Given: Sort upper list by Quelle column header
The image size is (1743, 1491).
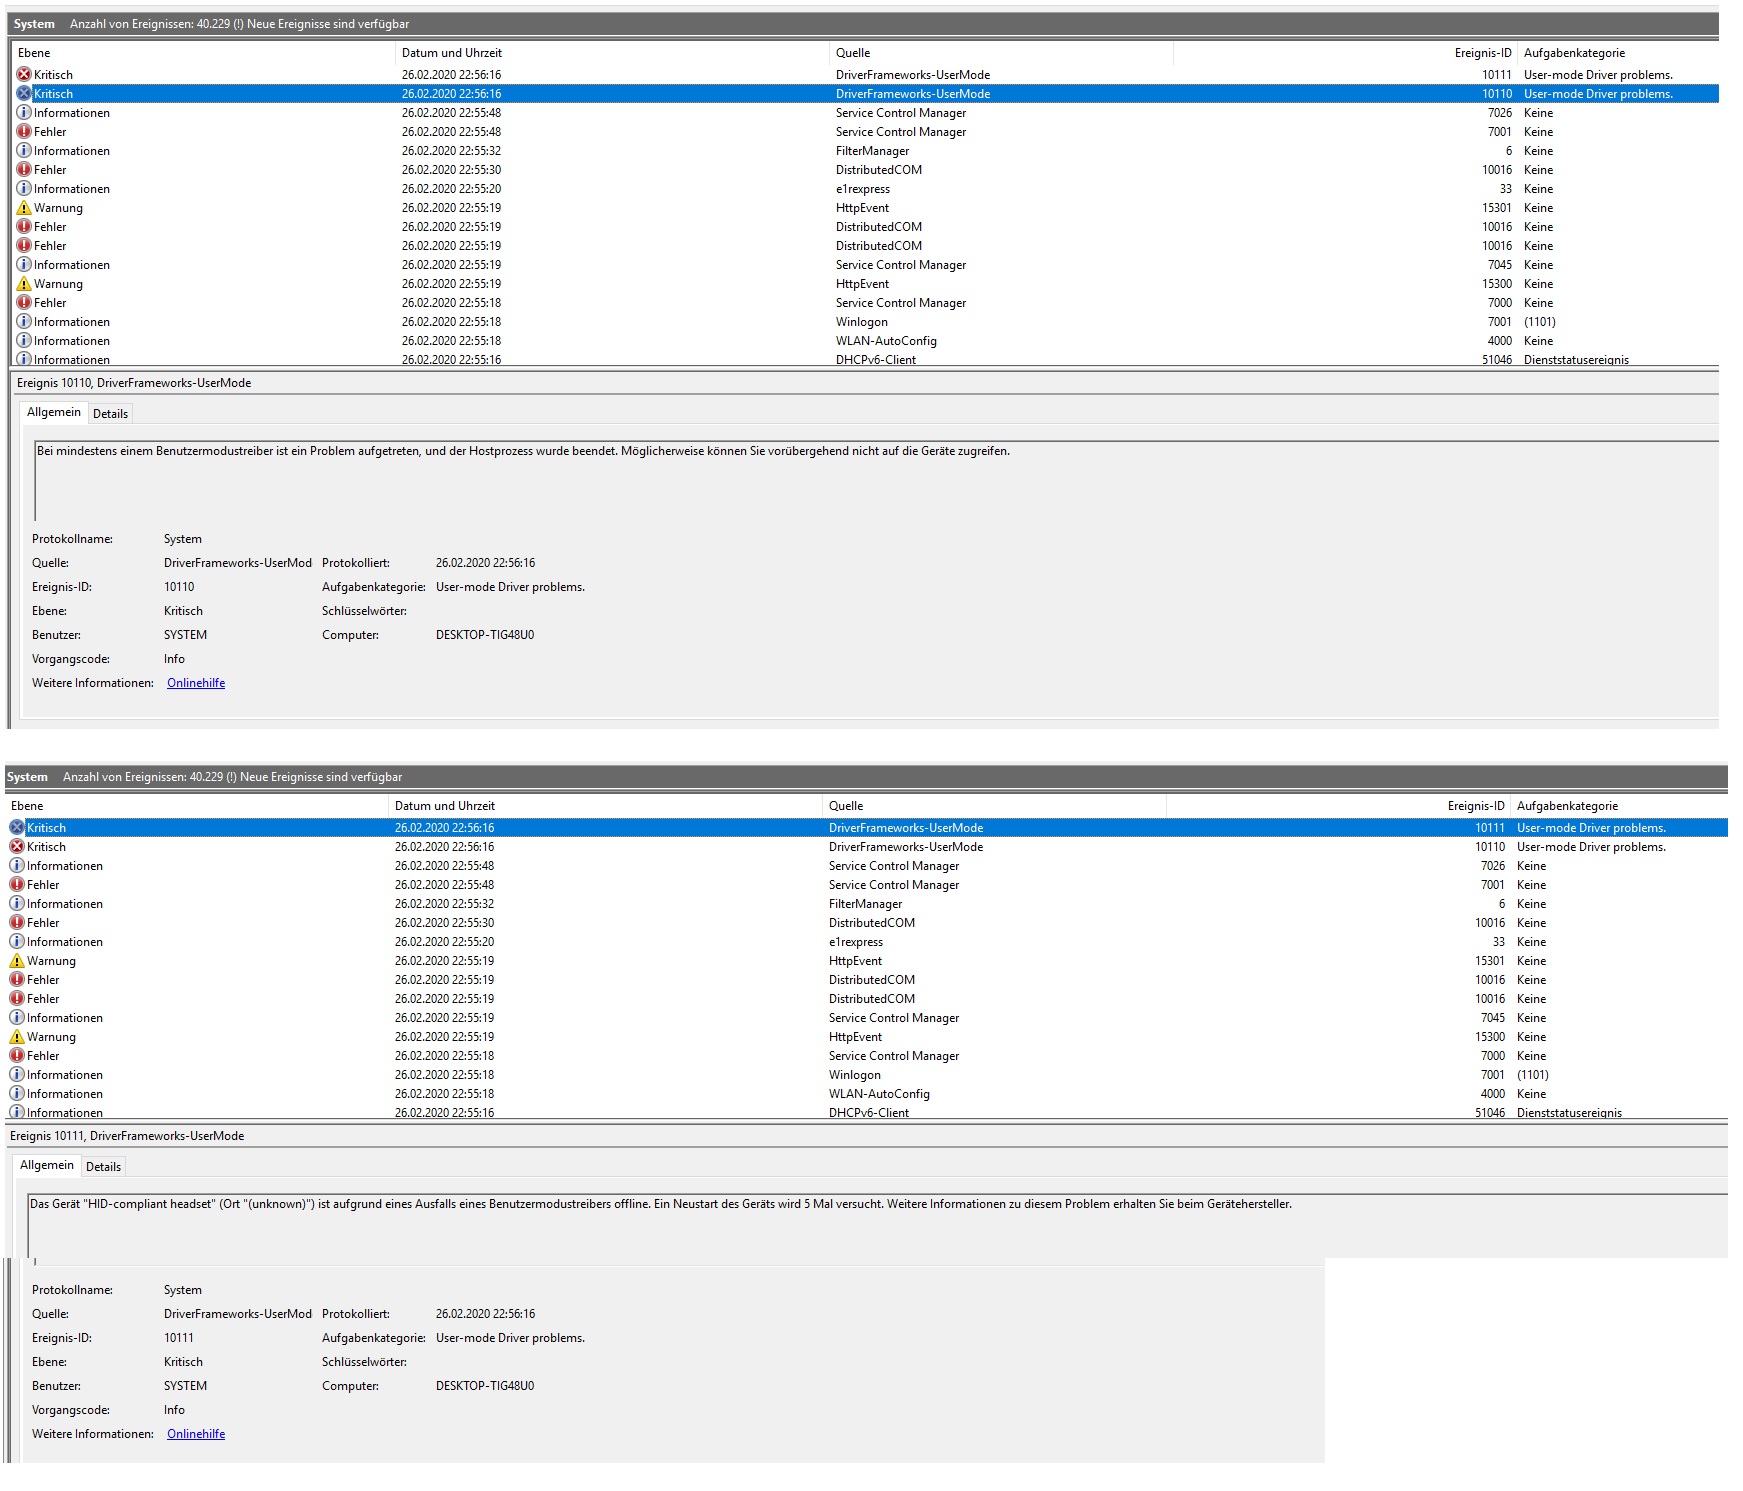Looking at the screenshot, I should click(x=1001, y=53).
